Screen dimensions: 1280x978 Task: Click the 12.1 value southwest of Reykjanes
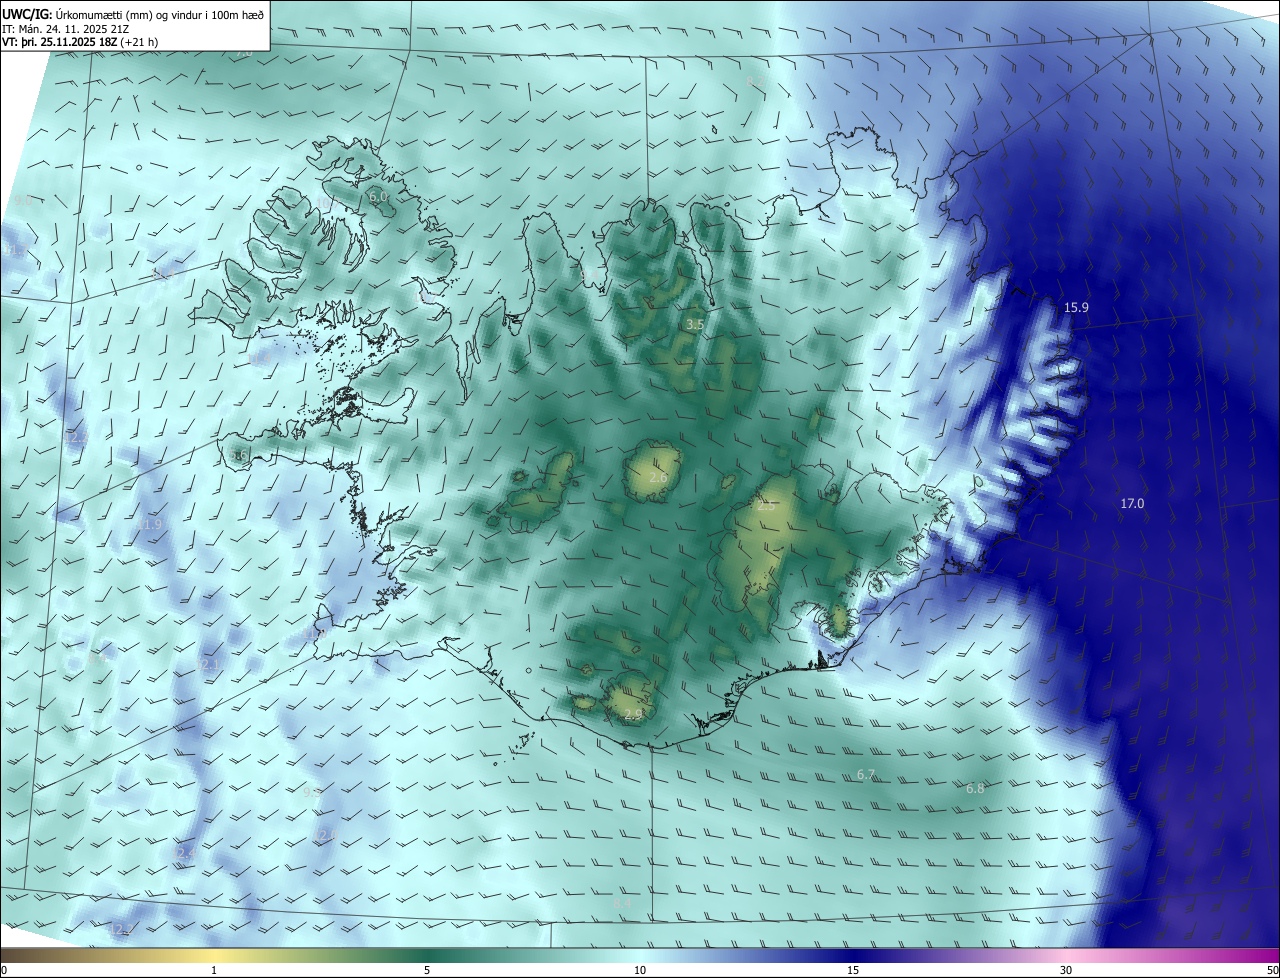pos(210,665)
